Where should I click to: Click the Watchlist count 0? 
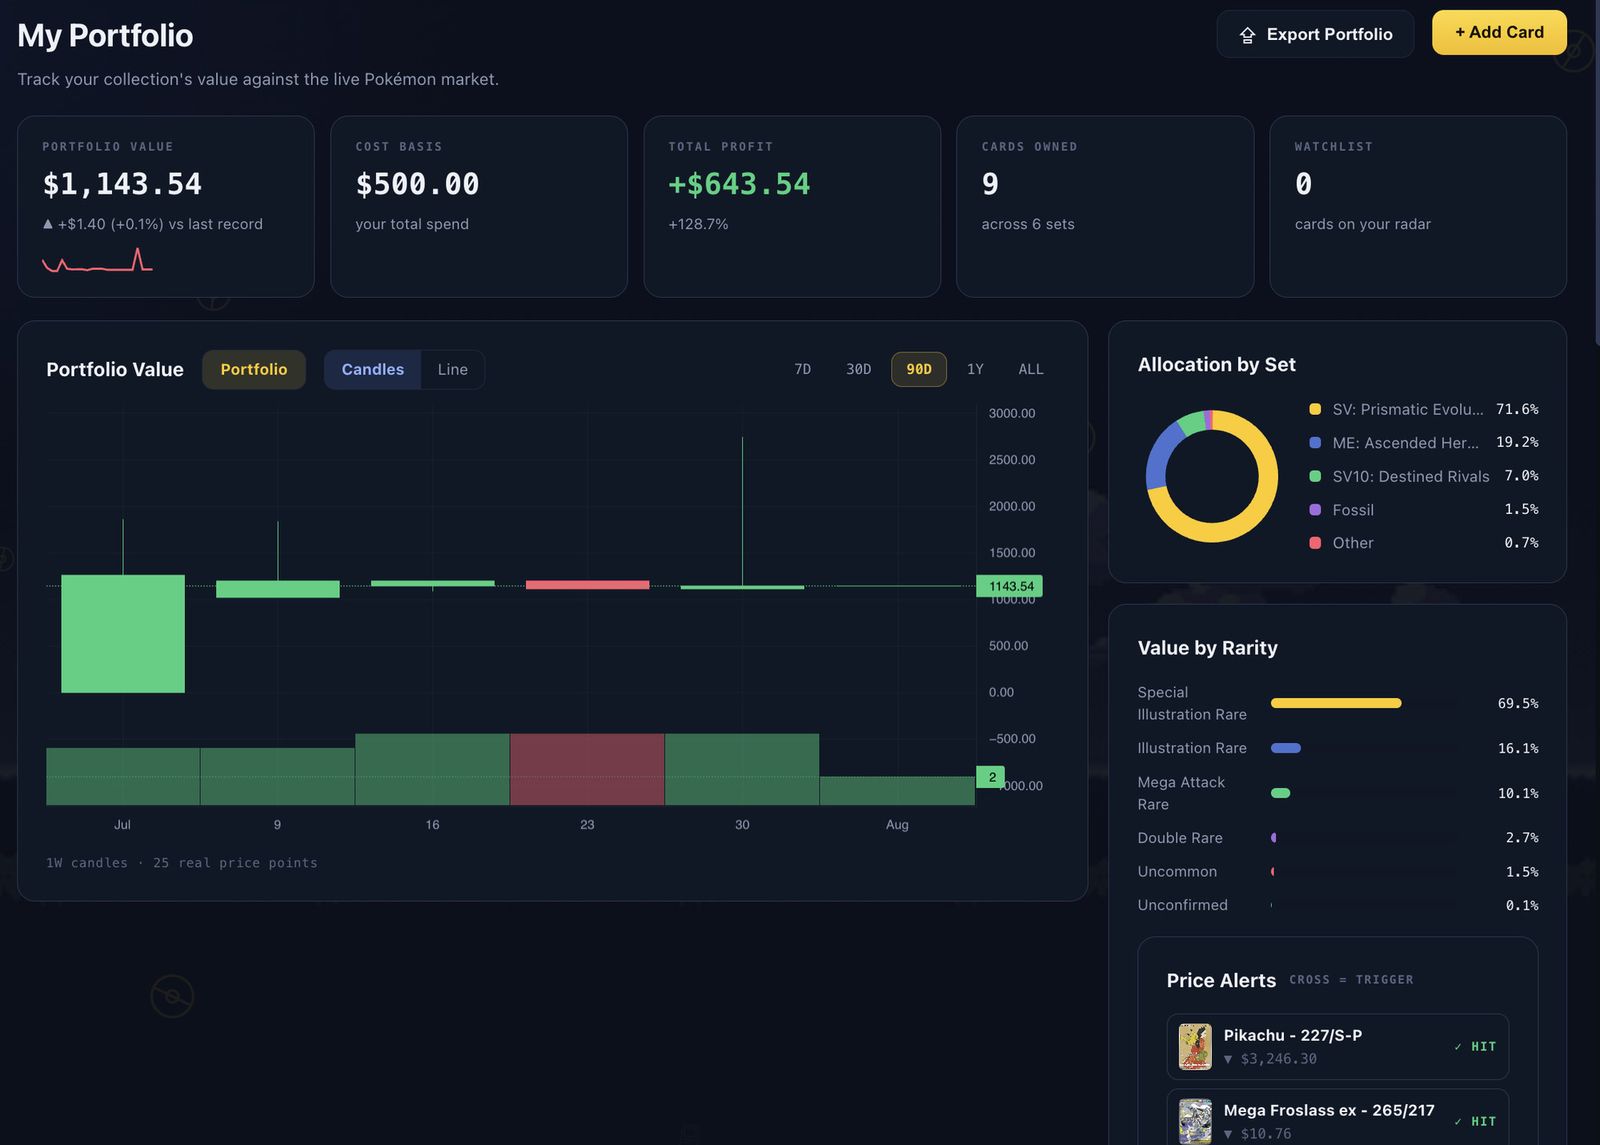[1303, 184]
